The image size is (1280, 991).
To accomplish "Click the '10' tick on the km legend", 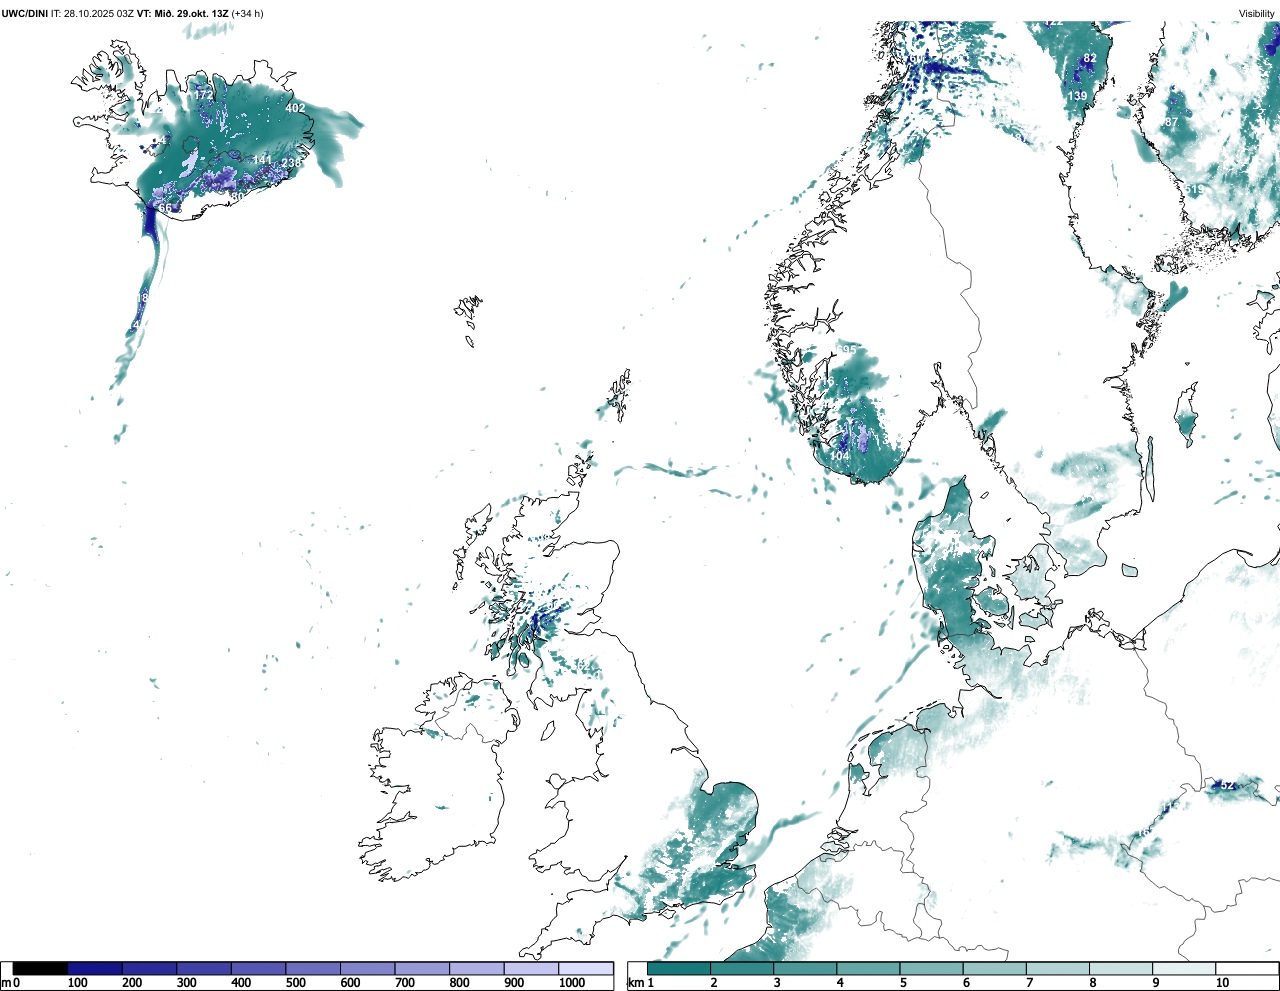I will coord(1222,983).
